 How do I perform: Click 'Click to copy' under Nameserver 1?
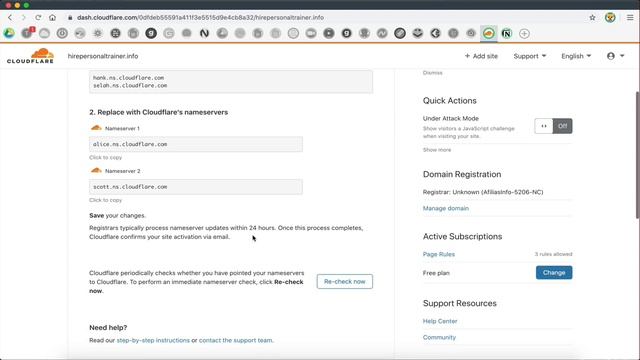tap(105, 158)
